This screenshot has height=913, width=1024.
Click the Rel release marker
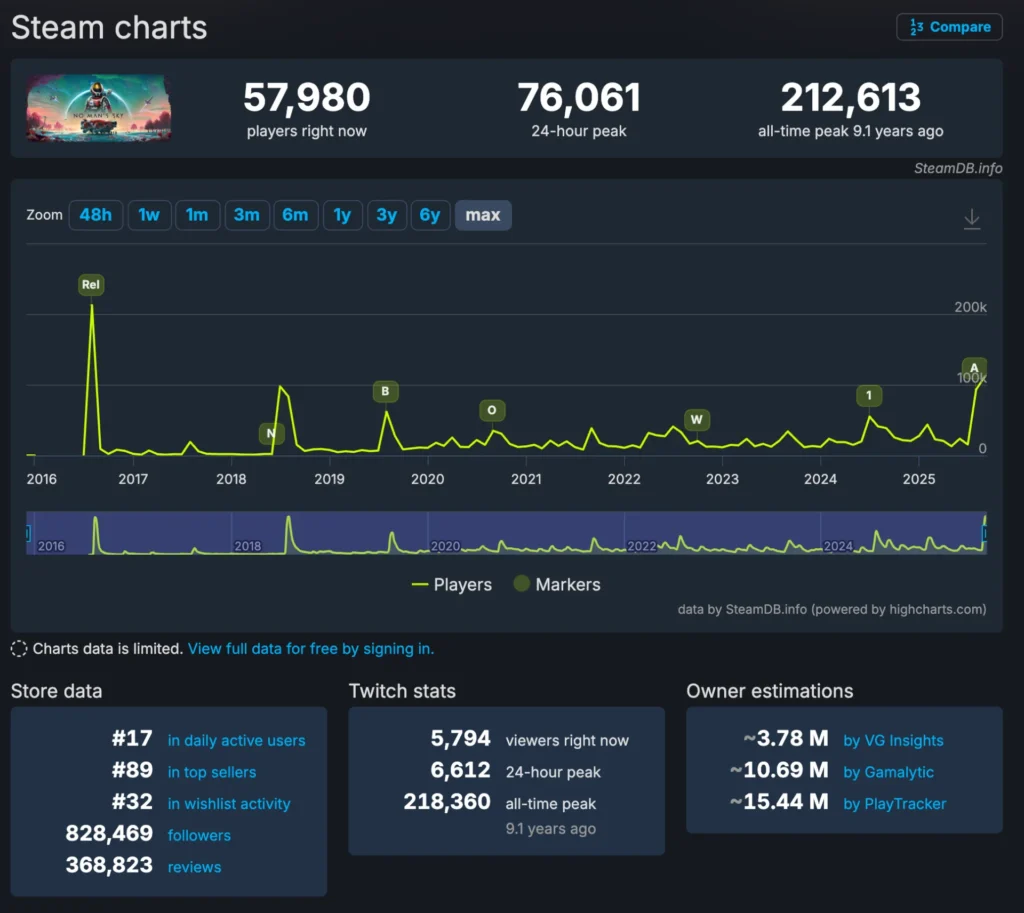91,285
